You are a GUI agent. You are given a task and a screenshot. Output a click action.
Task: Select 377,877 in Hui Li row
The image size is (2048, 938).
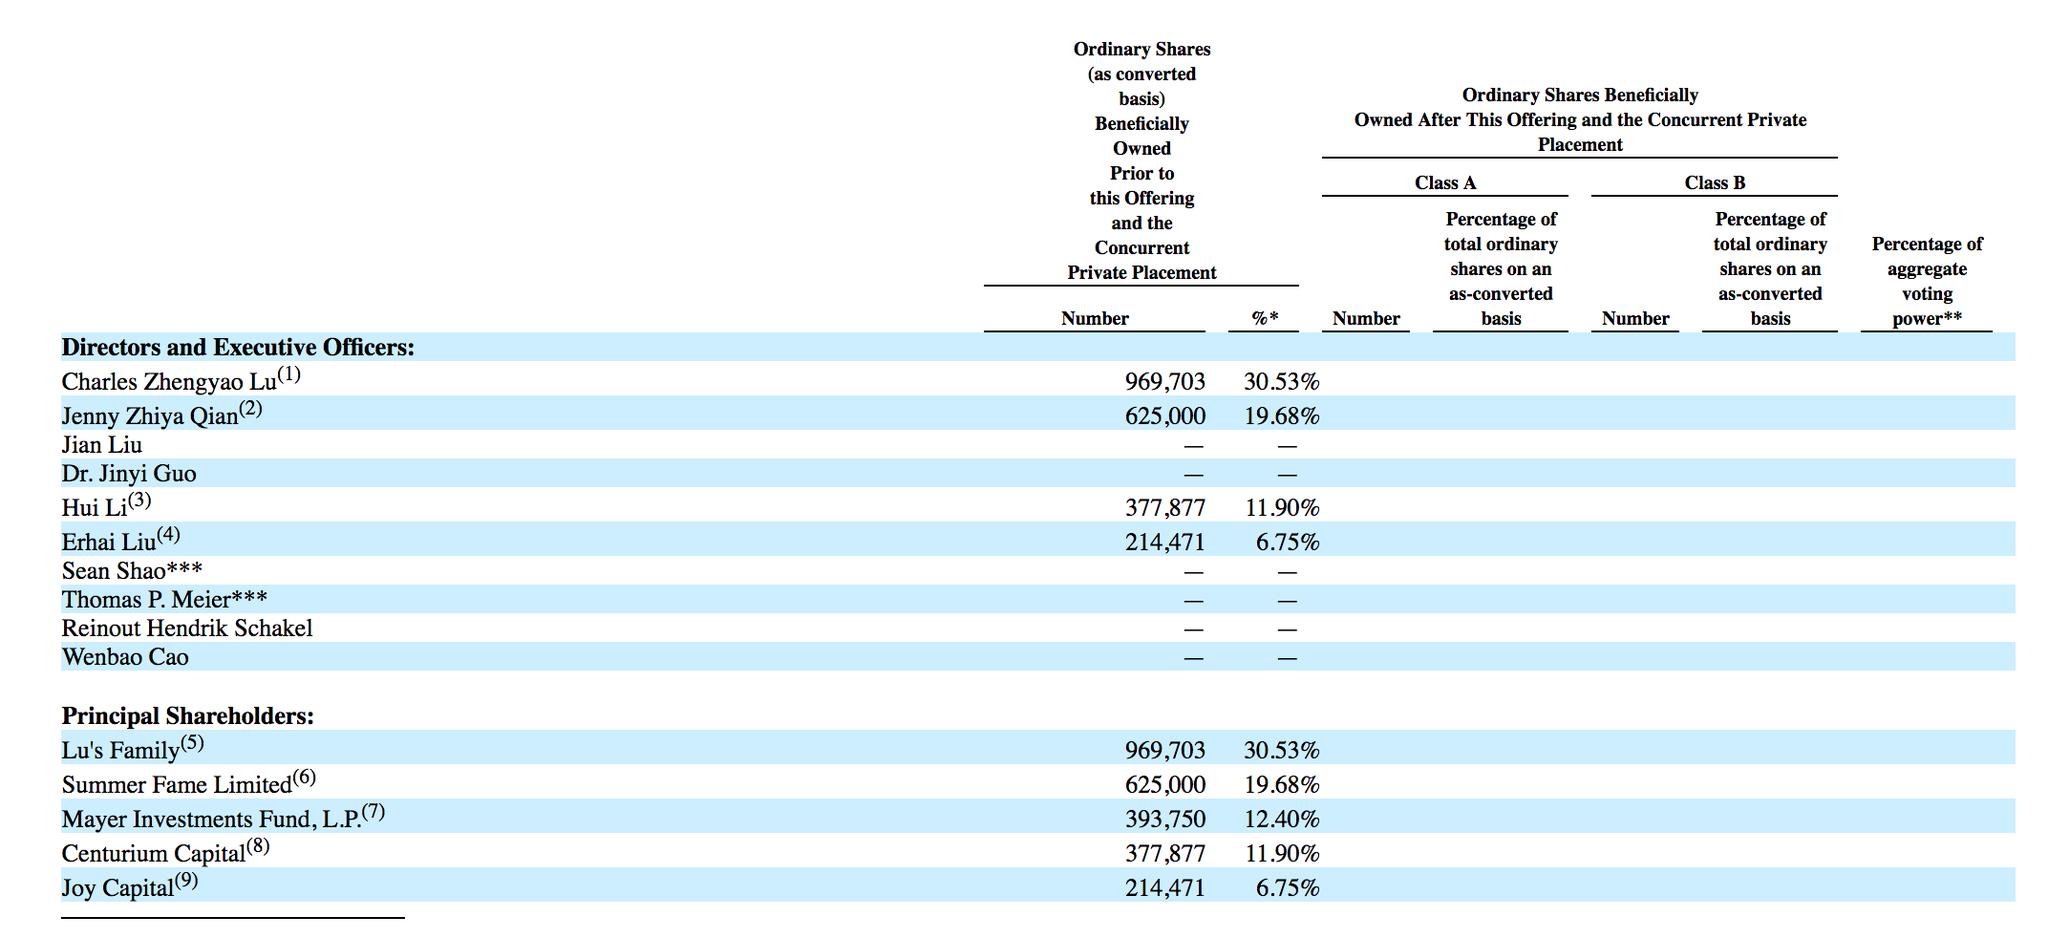[x=1165, y=508]
